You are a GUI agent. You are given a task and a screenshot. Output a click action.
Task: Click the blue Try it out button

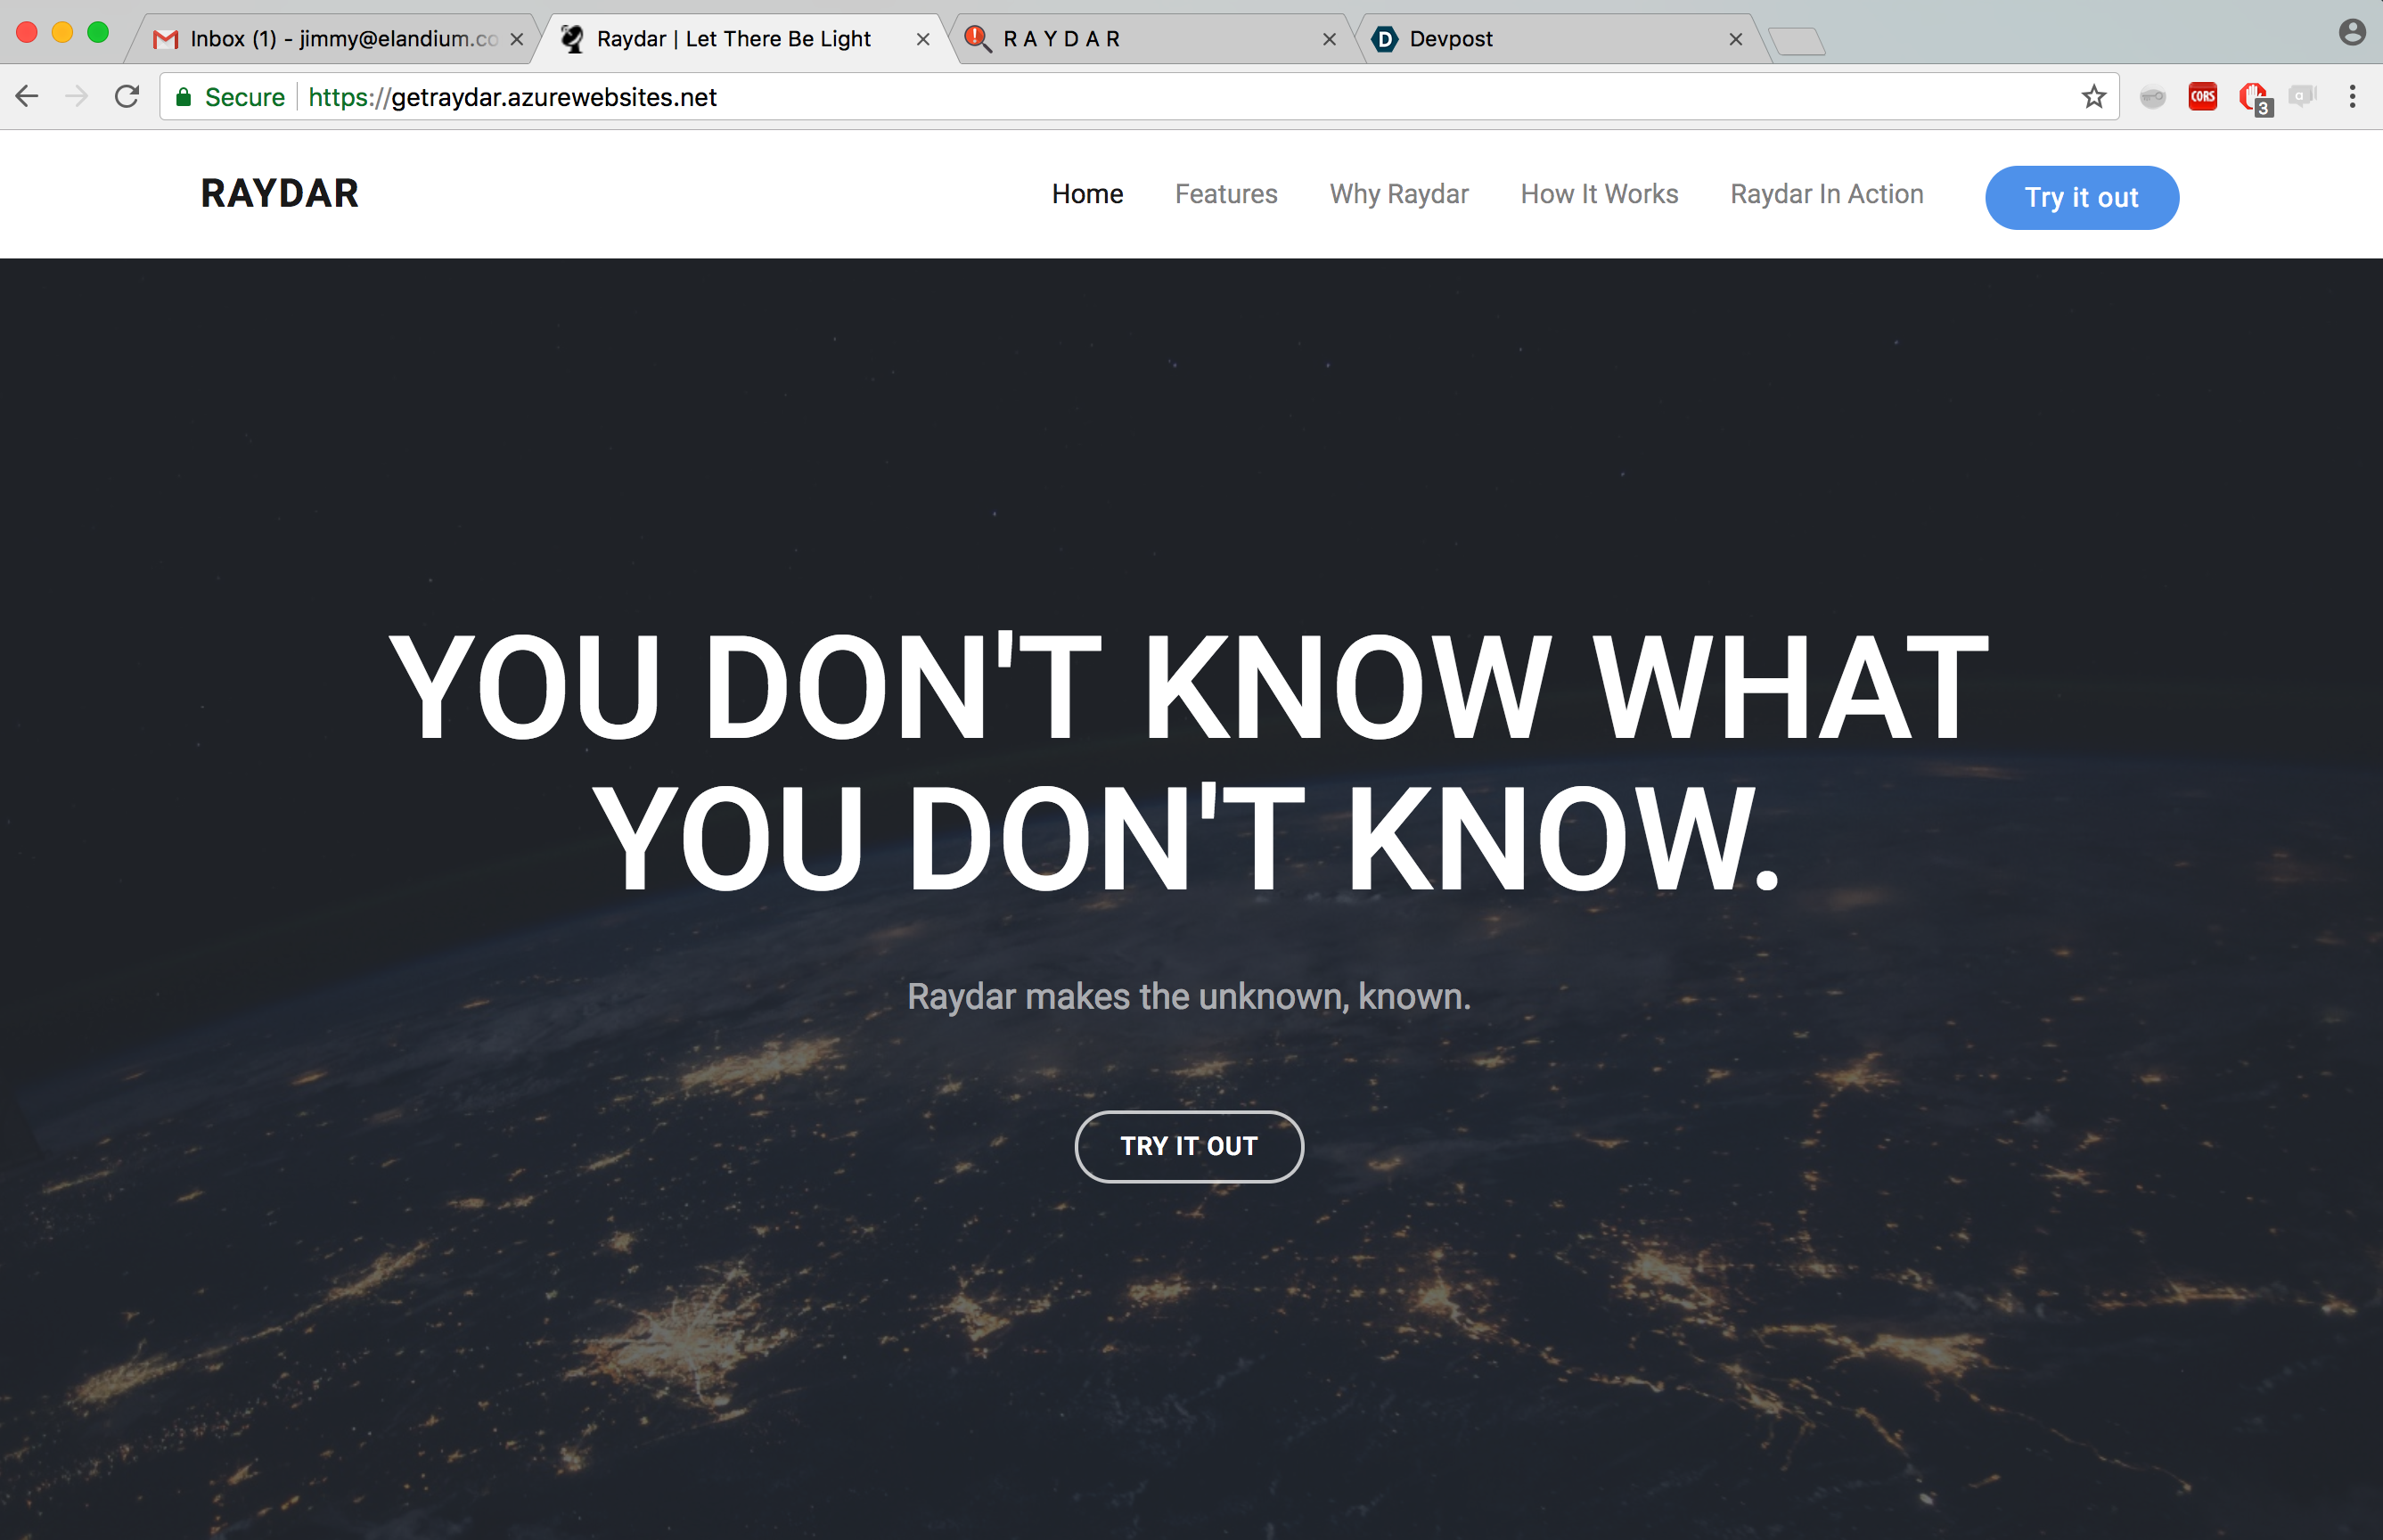coord(2081,197)
